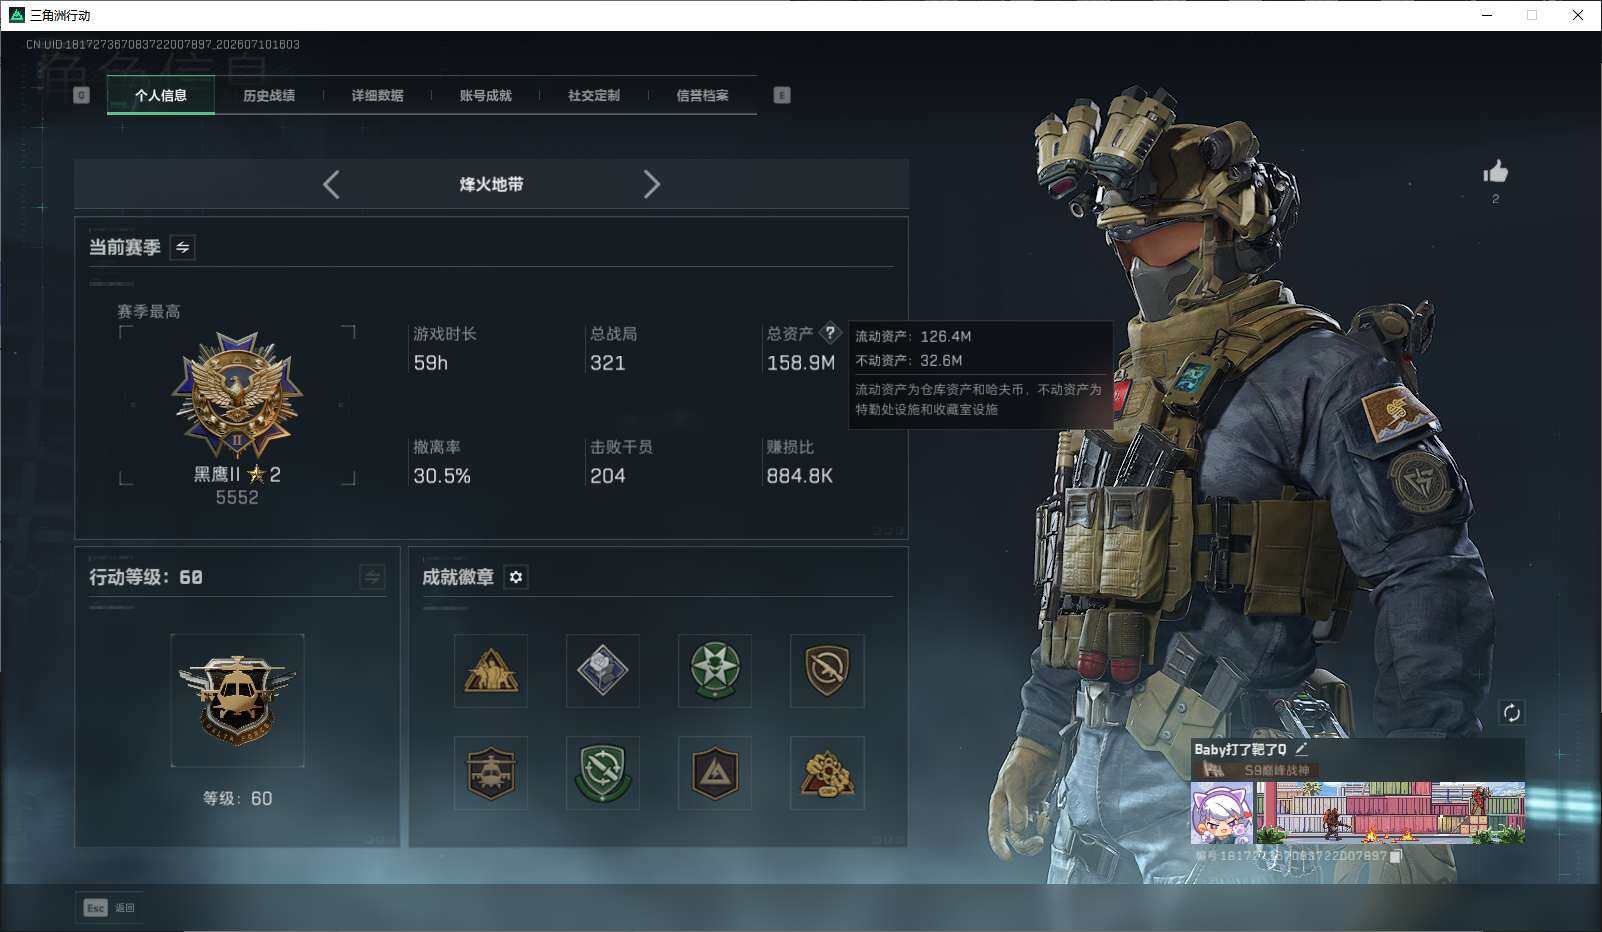
Task: Click the level 60 helicopter emblem
Action: [237, 700]
